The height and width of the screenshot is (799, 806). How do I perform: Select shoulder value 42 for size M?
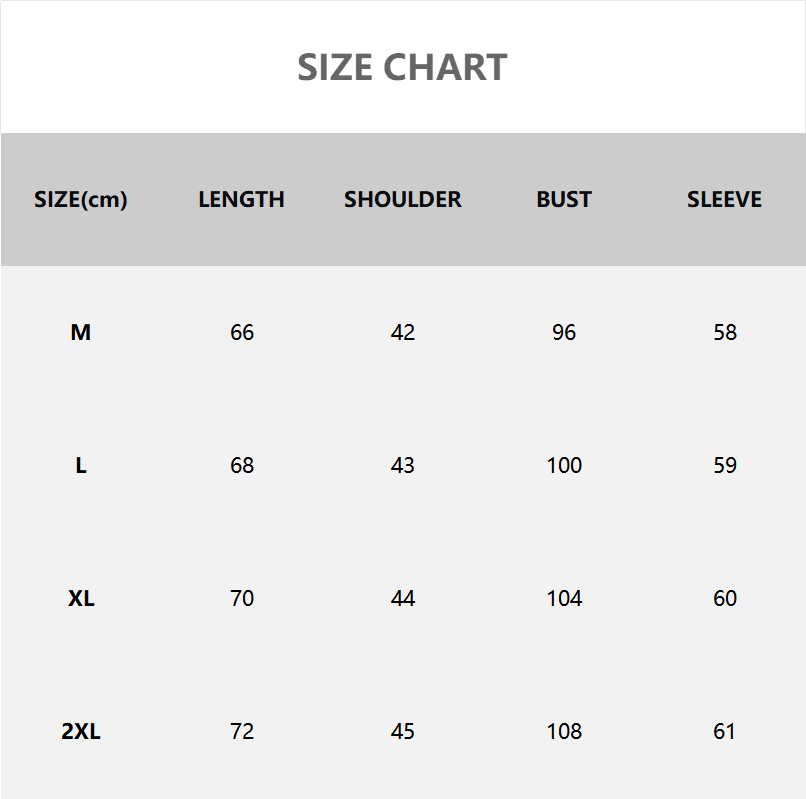click(x=403, y=332)
